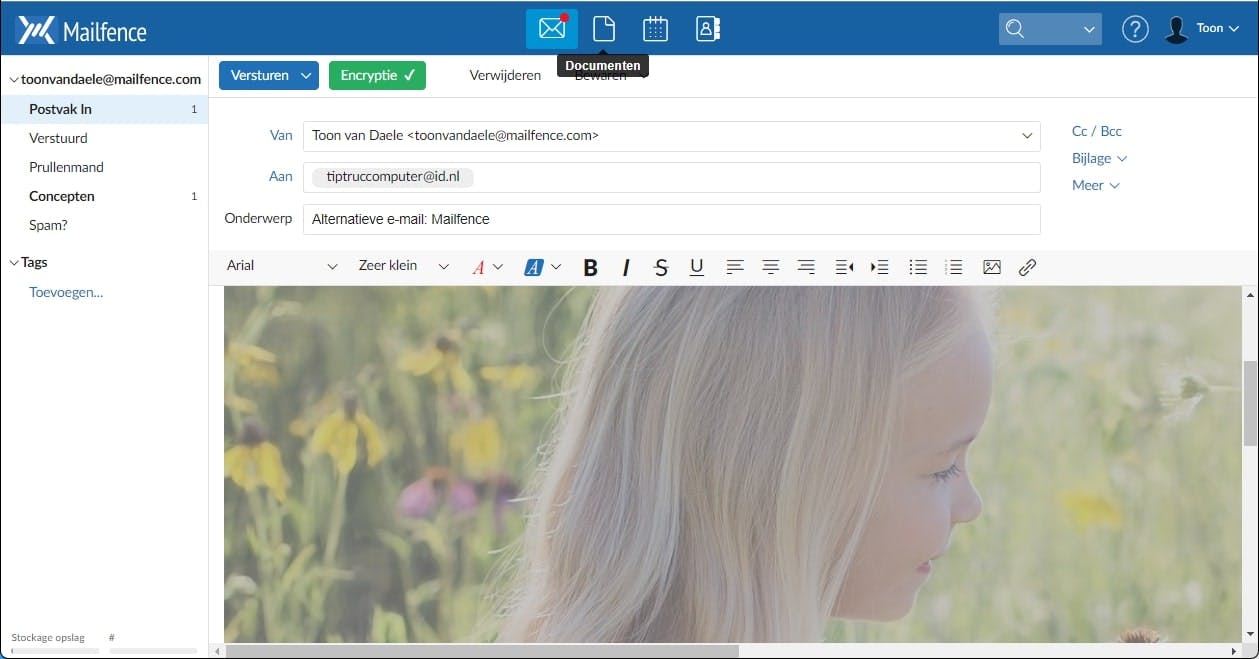Apply underline formatting
The width and height of the screenshot is (1259, 659).
click(x=697, y=267)
